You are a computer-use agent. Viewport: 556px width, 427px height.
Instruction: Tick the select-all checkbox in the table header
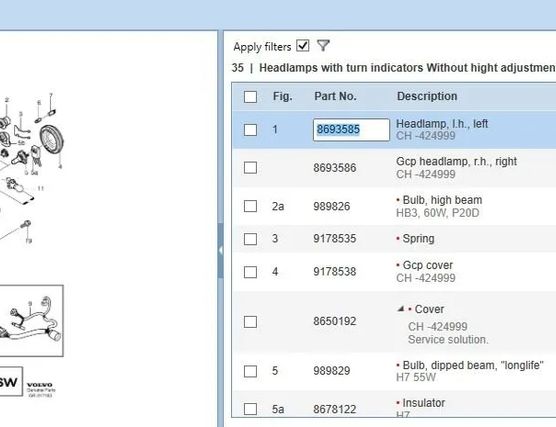coord(250,96)
